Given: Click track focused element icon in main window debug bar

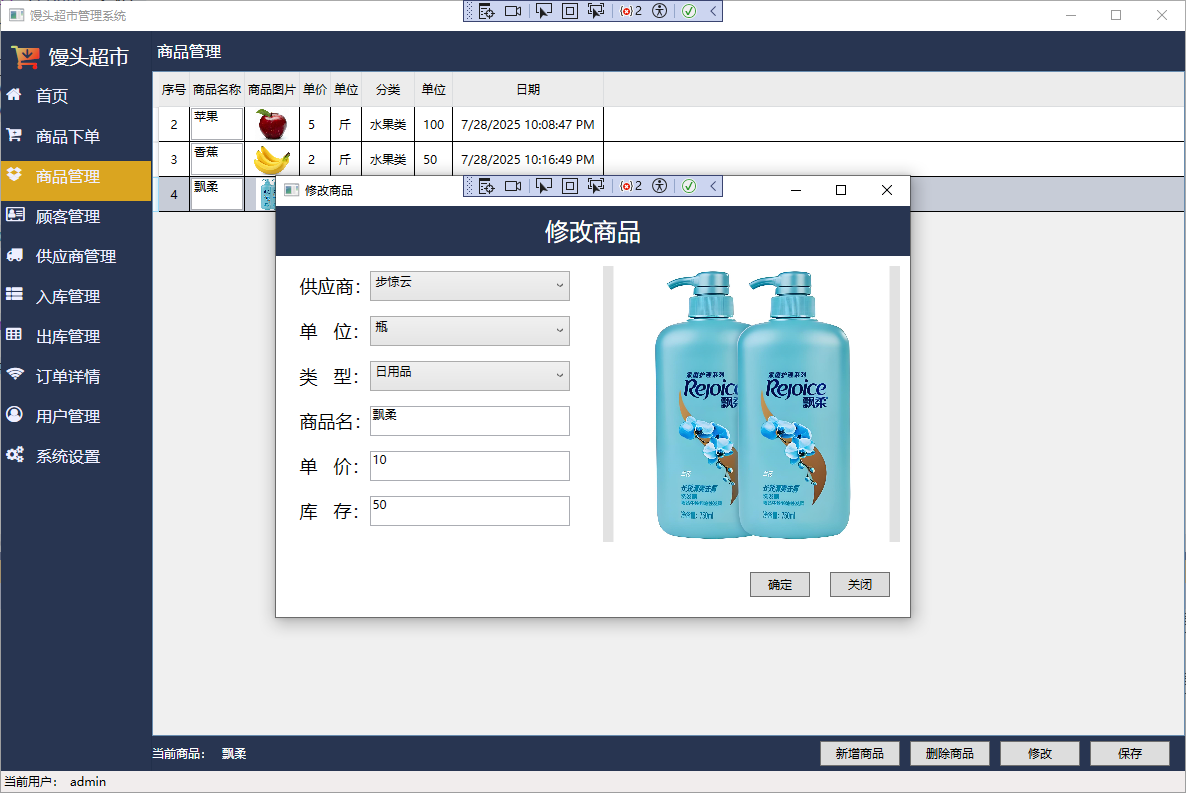Looking at the screenshot, I should 596,11.
